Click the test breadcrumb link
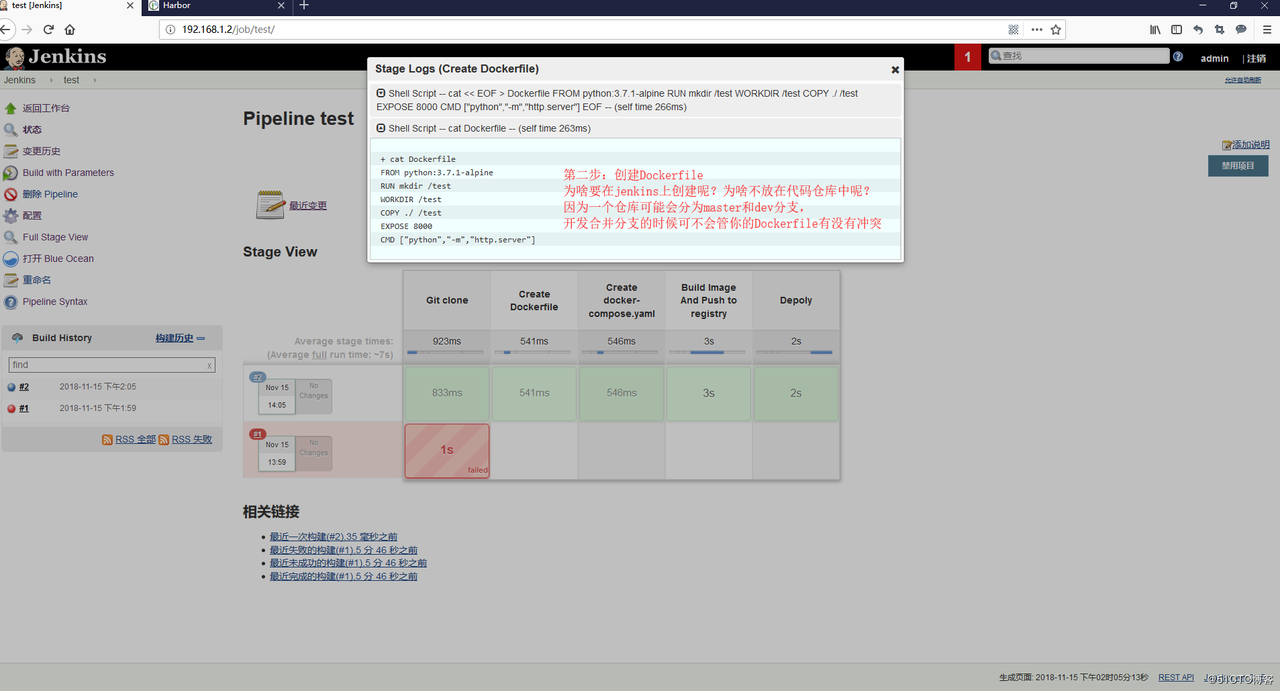 pyautogui.click(x=72, y=80)
